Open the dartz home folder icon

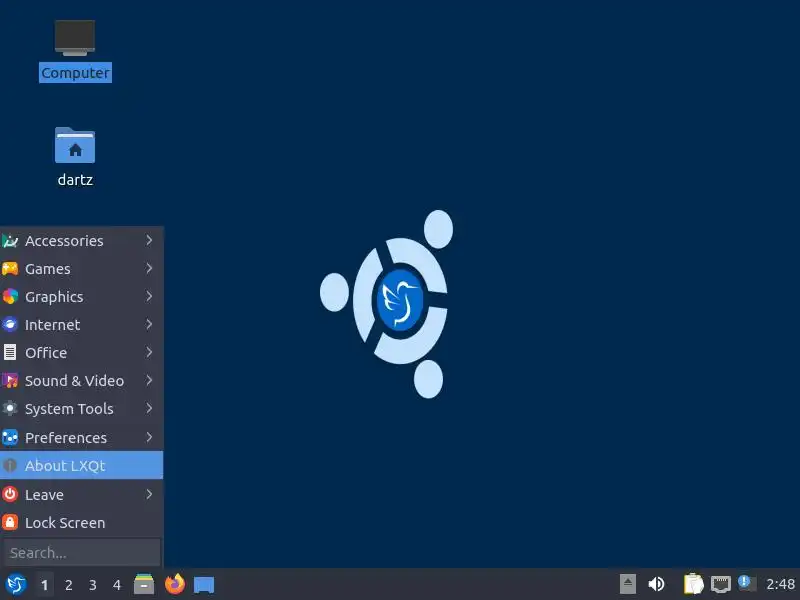click(x=75, y=145)
